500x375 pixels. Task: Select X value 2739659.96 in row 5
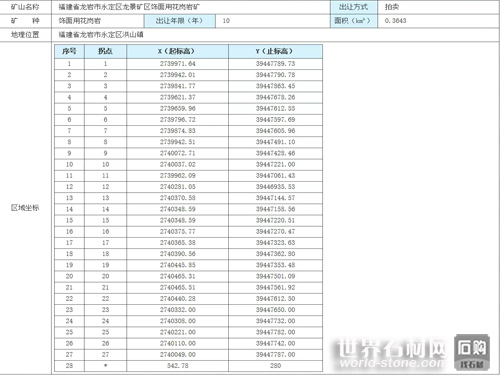click(x=178, y=108)
